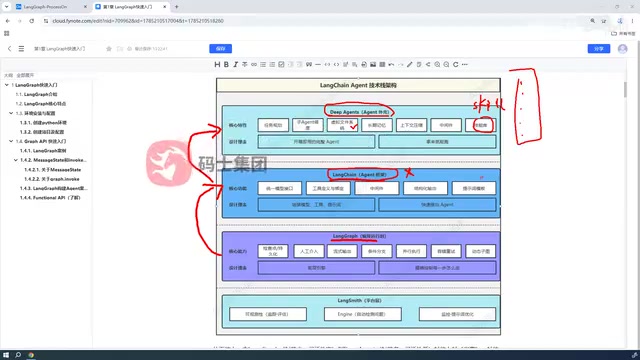Open the user avatar profile
Image resolution: width=640 pixels, height=360 pixels.
622,49
